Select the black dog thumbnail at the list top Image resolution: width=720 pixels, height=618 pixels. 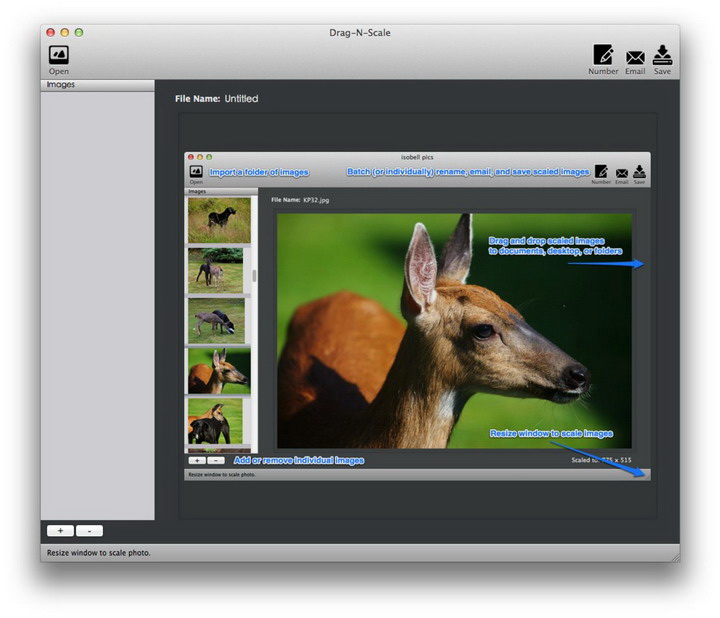click(x=219, y=219)
